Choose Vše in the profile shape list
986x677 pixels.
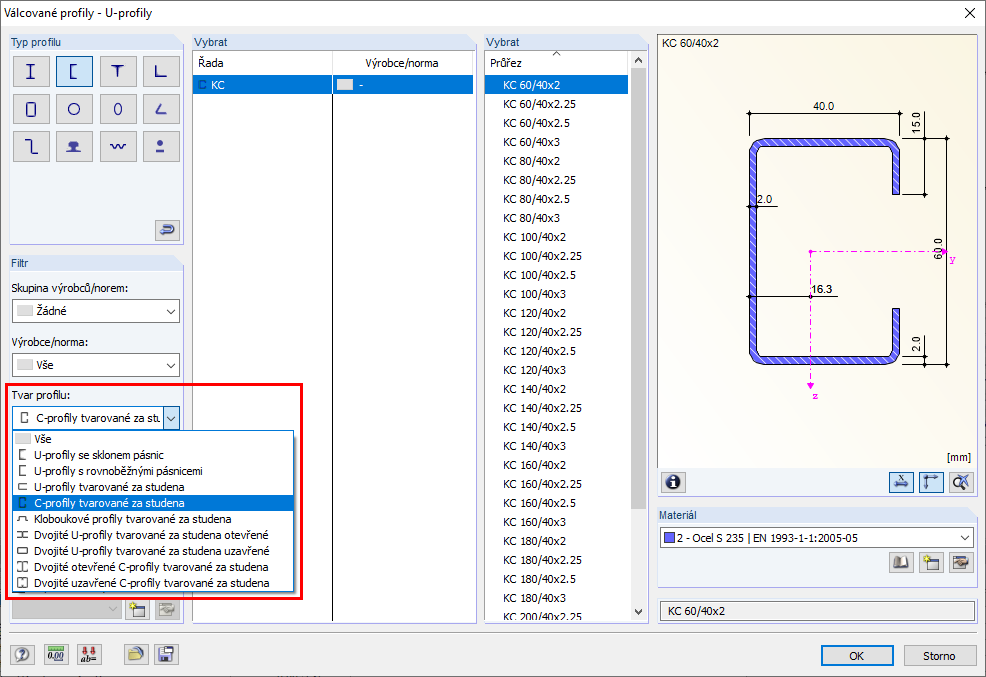click(x=153, y=439)
